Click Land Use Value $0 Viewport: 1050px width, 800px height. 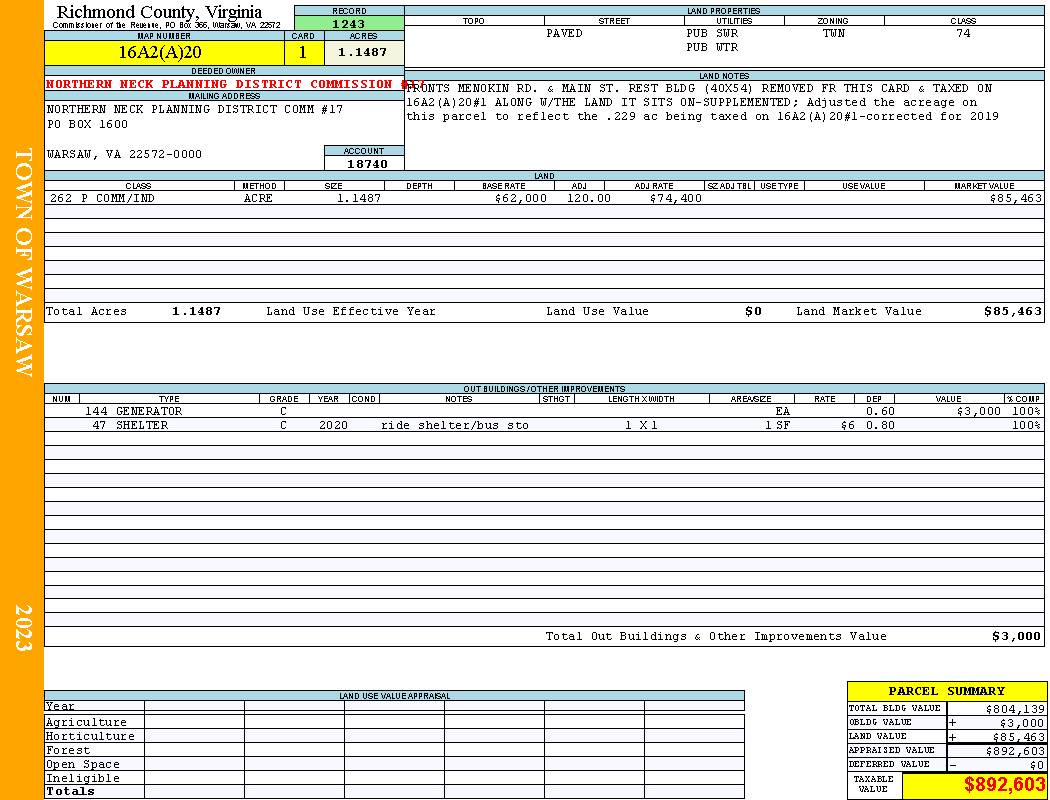point(753,311)
